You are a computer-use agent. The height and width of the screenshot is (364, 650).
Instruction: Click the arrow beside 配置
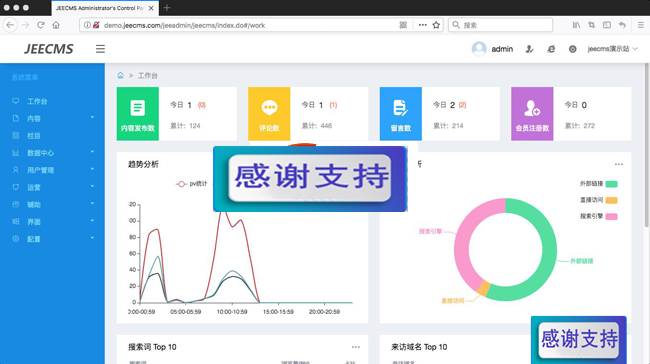pos(92,238)
